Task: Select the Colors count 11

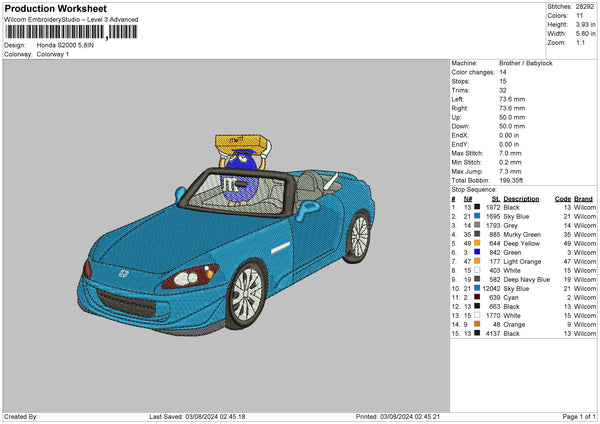Action: coord(579,16)
